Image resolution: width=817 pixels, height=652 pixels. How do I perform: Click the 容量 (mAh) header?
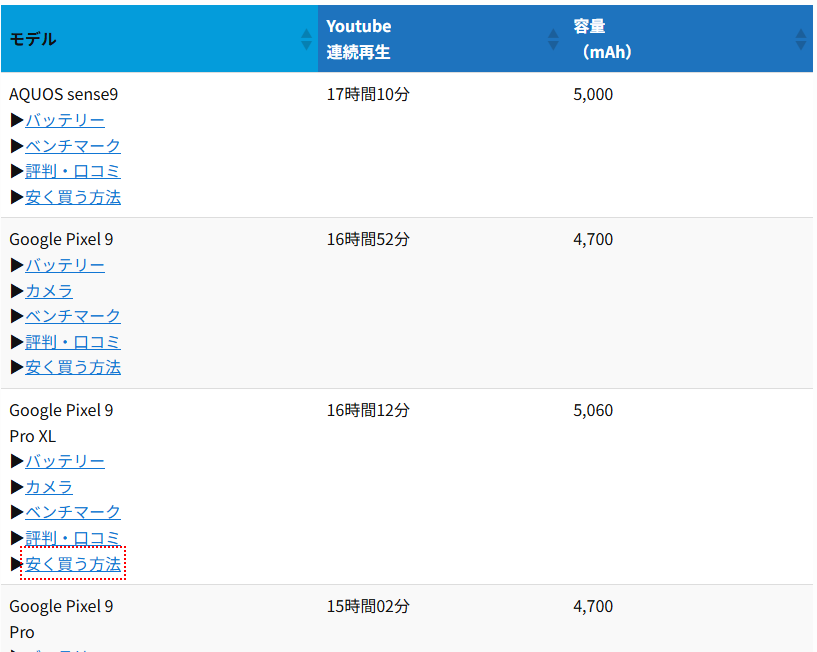pyautogui.click(x=689, y=39)
